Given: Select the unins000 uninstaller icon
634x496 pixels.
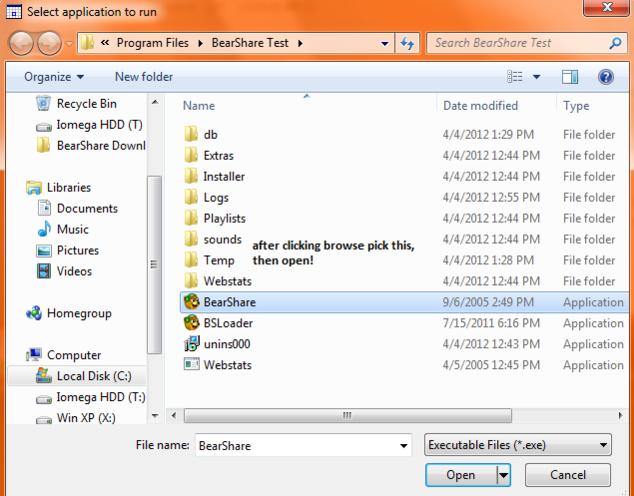Looking at the screenshot, I should pyautogui.click(x=192, y=344).
